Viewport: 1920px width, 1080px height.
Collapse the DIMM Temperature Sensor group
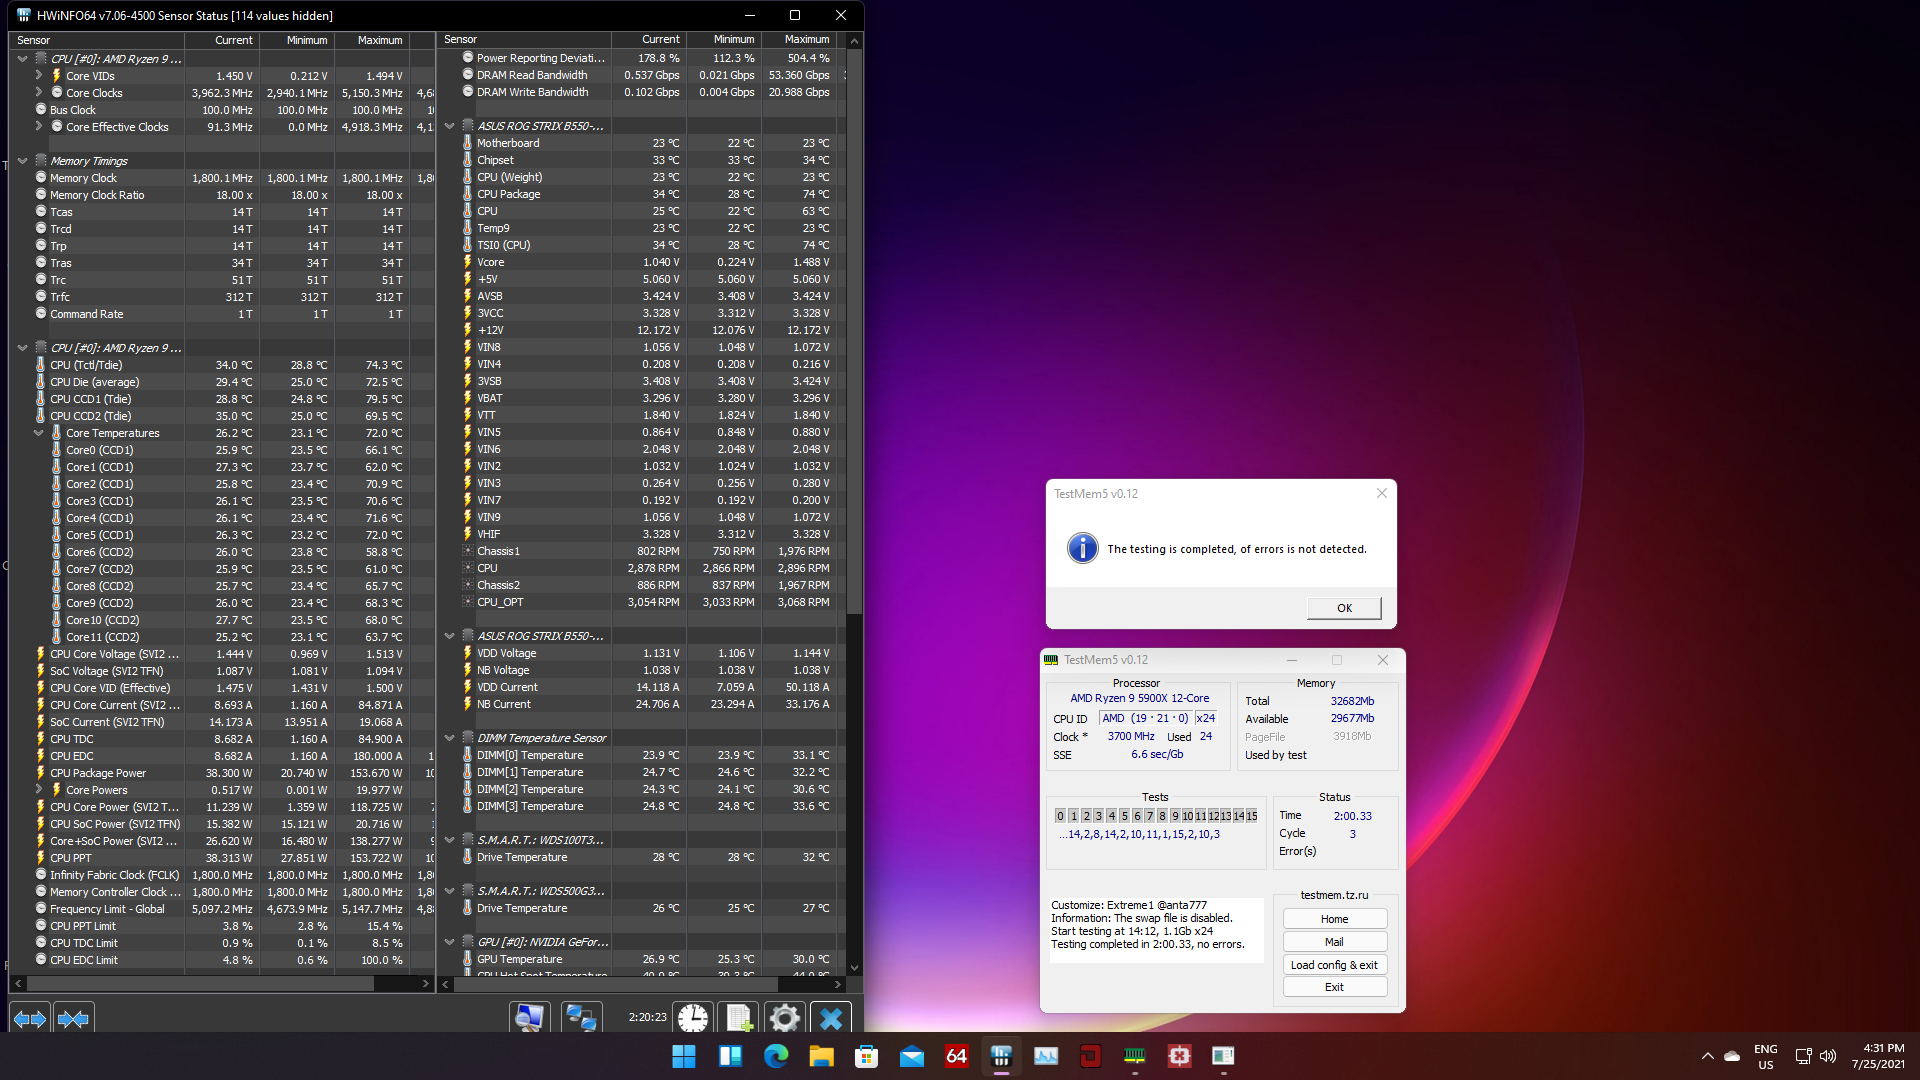(449, 738)
